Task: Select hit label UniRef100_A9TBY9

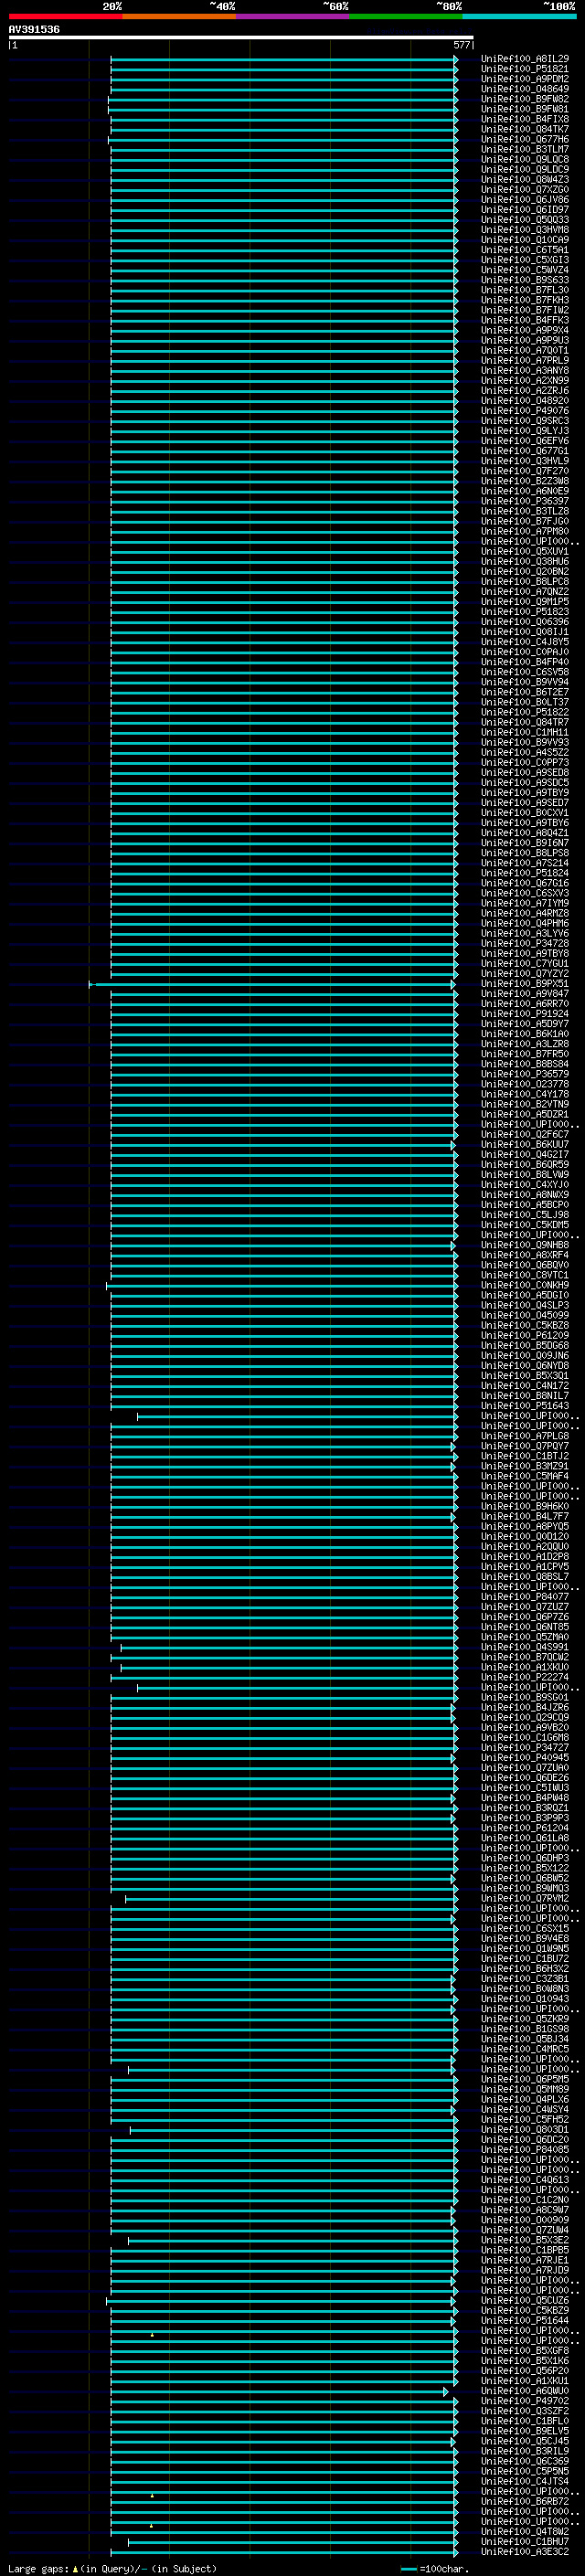Action: click(525, 793)
